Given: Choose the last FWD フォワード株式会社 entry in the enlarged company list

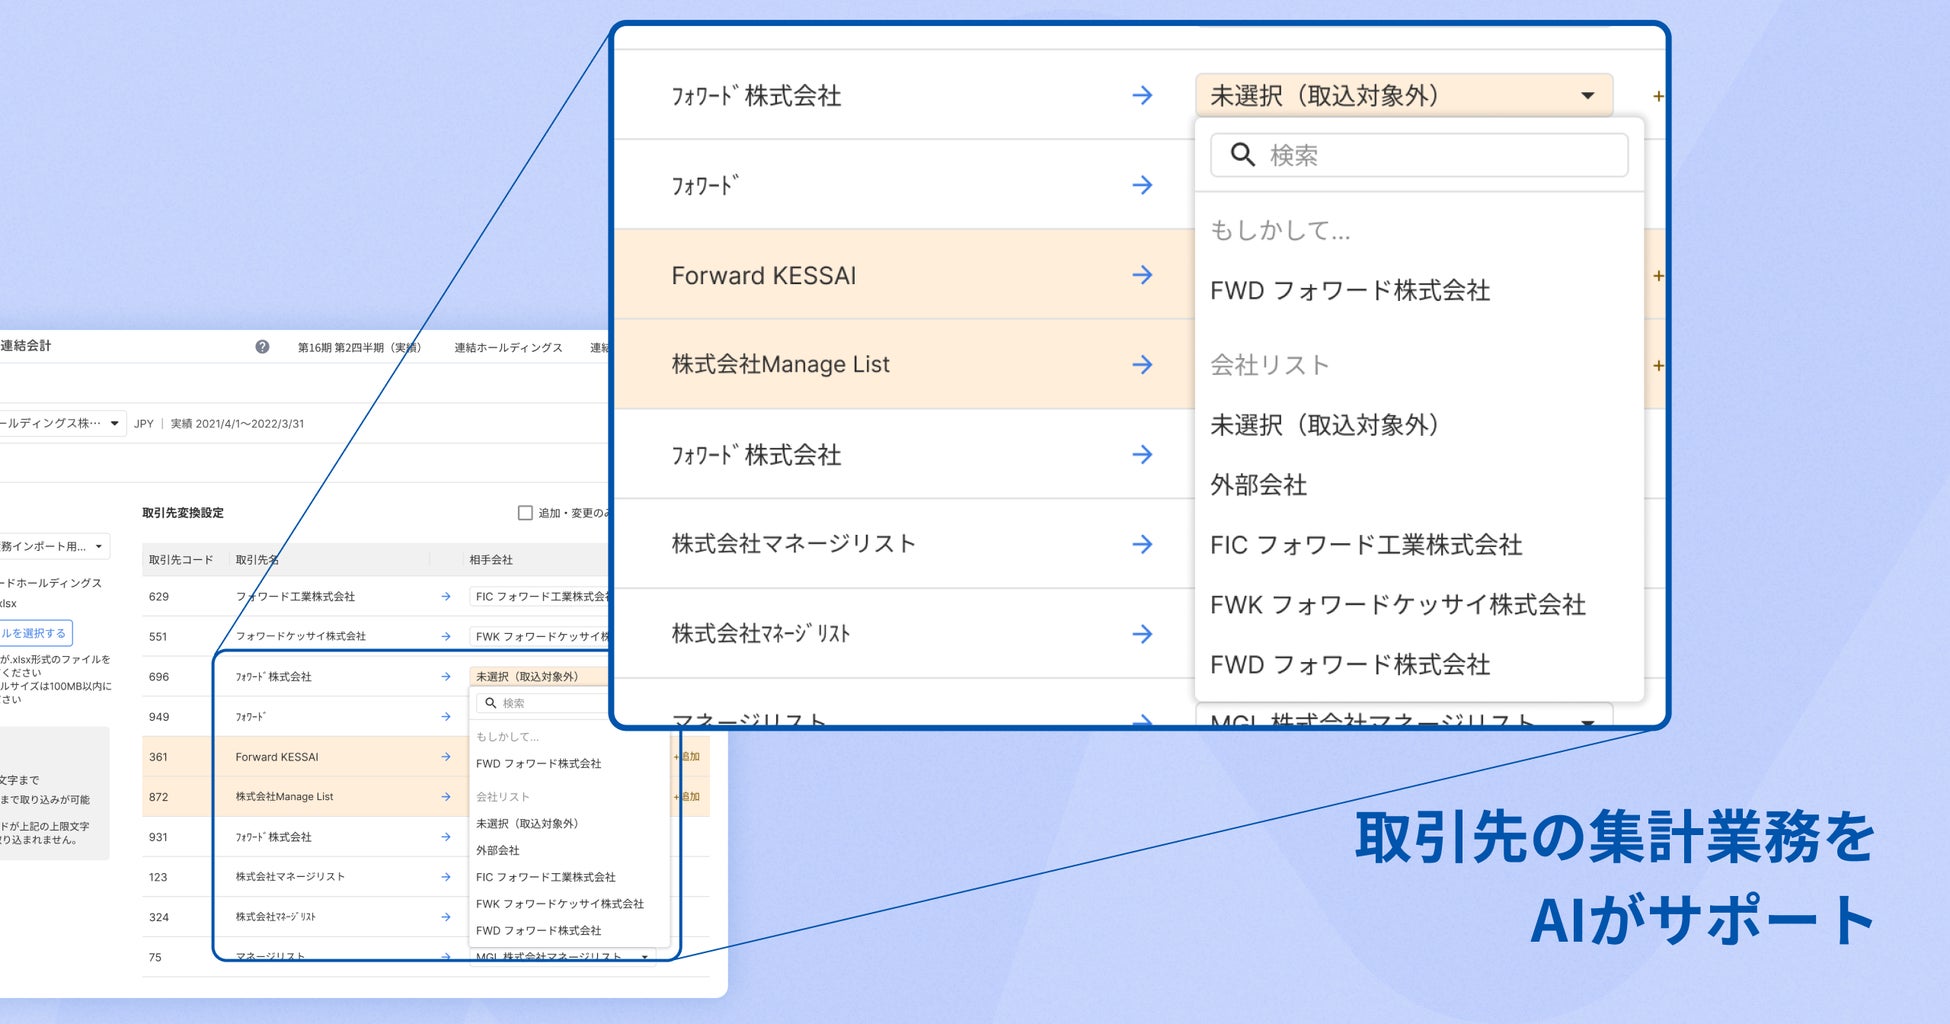Looking at the screenshot, I should click(x=1350, y=665).
